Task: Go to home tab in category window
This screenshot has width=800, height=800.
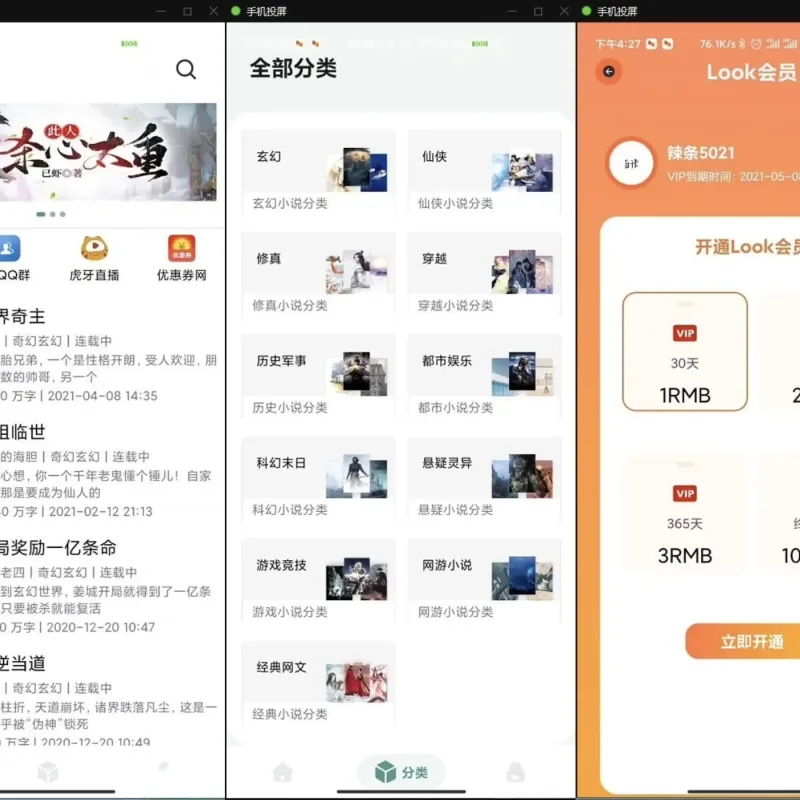Action: coord(283,772)
